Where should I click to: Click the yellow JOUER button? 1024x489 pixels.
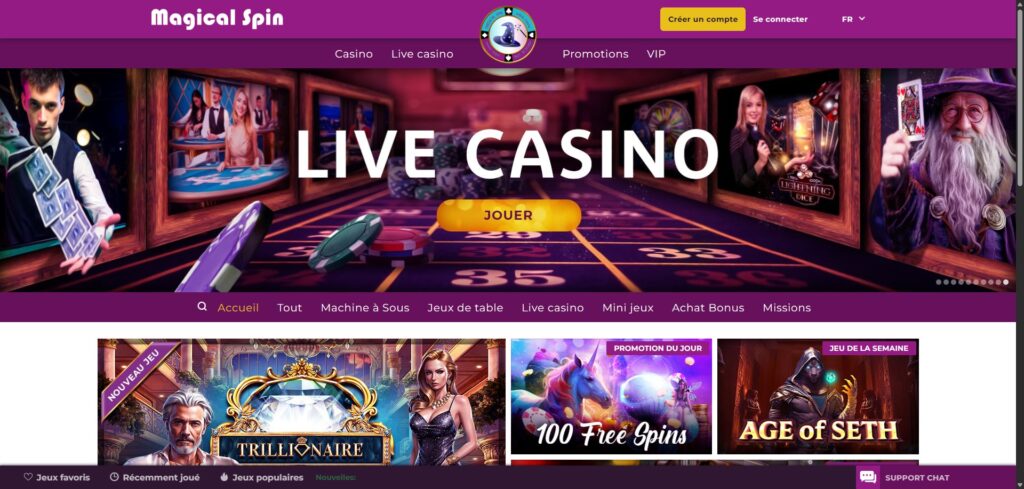(509, 215)
